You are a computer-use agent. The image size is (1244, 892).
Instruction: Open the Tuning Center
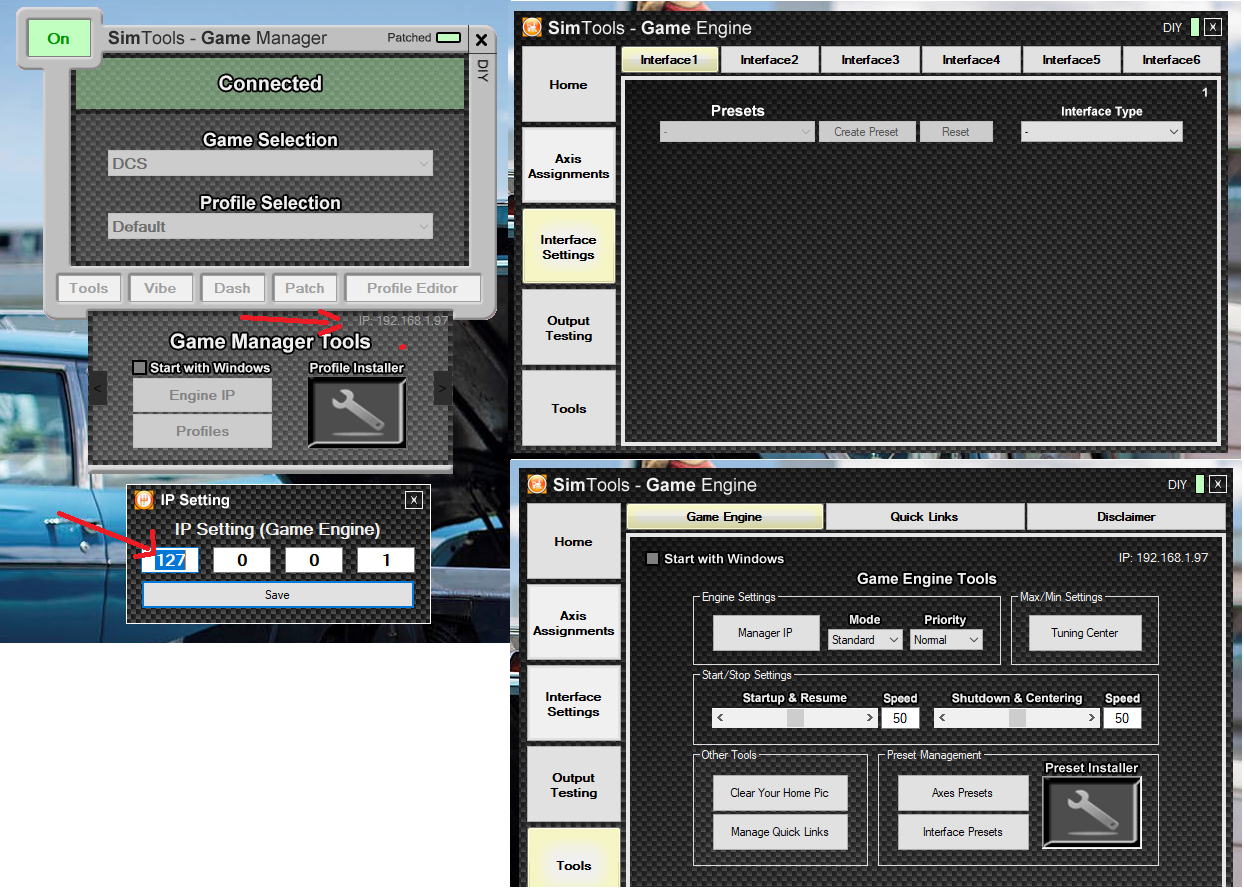point(1084,633)
